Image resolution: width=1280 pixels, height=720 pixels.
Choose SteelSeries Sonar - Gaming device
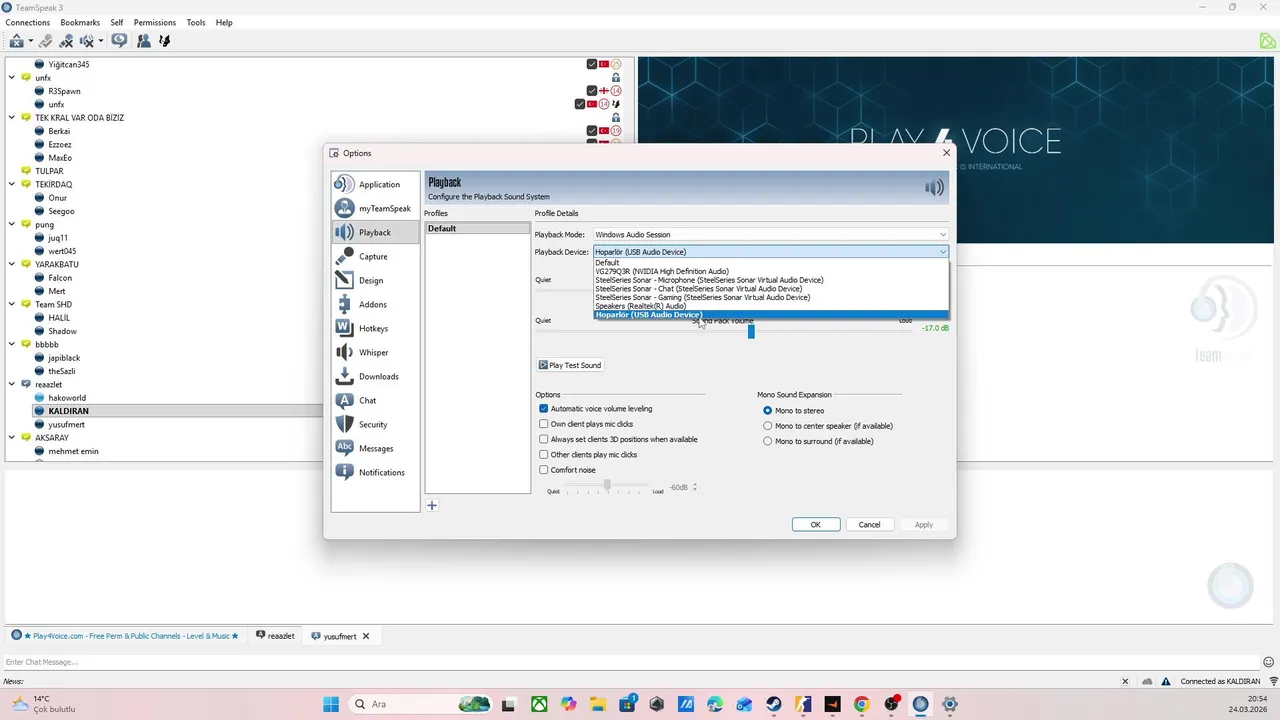coord(770,297)
